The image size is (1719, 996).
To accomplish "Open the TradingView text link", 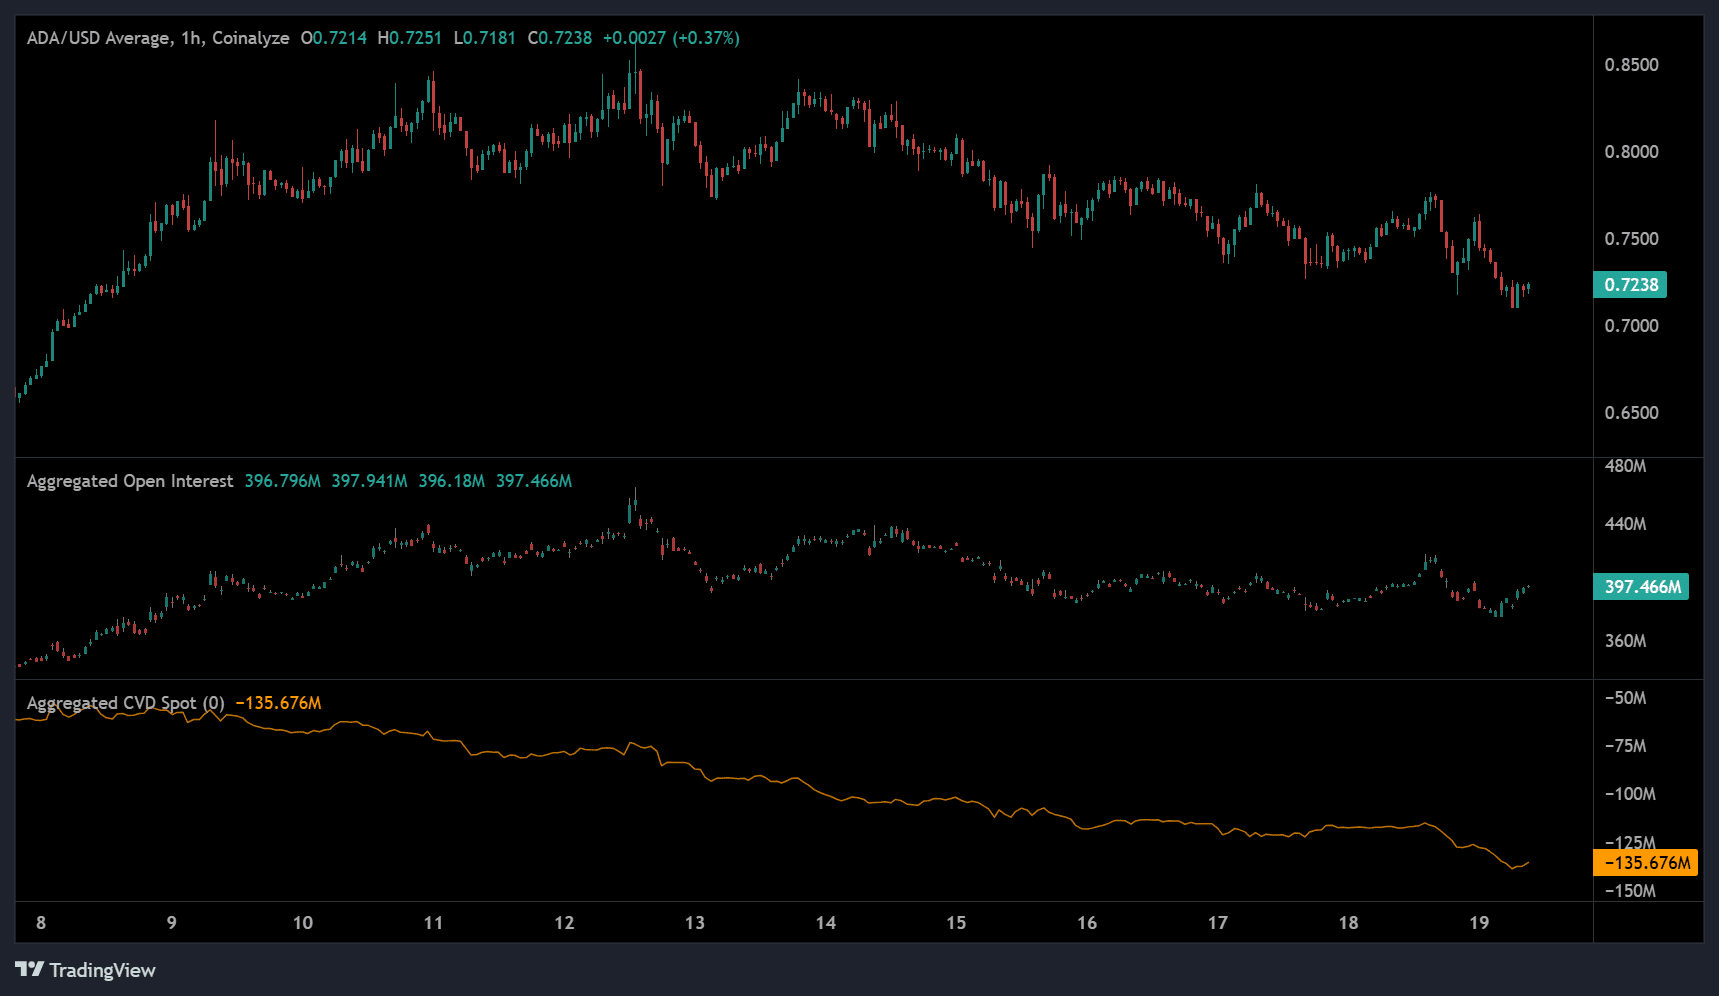I will tap(102, 970).
